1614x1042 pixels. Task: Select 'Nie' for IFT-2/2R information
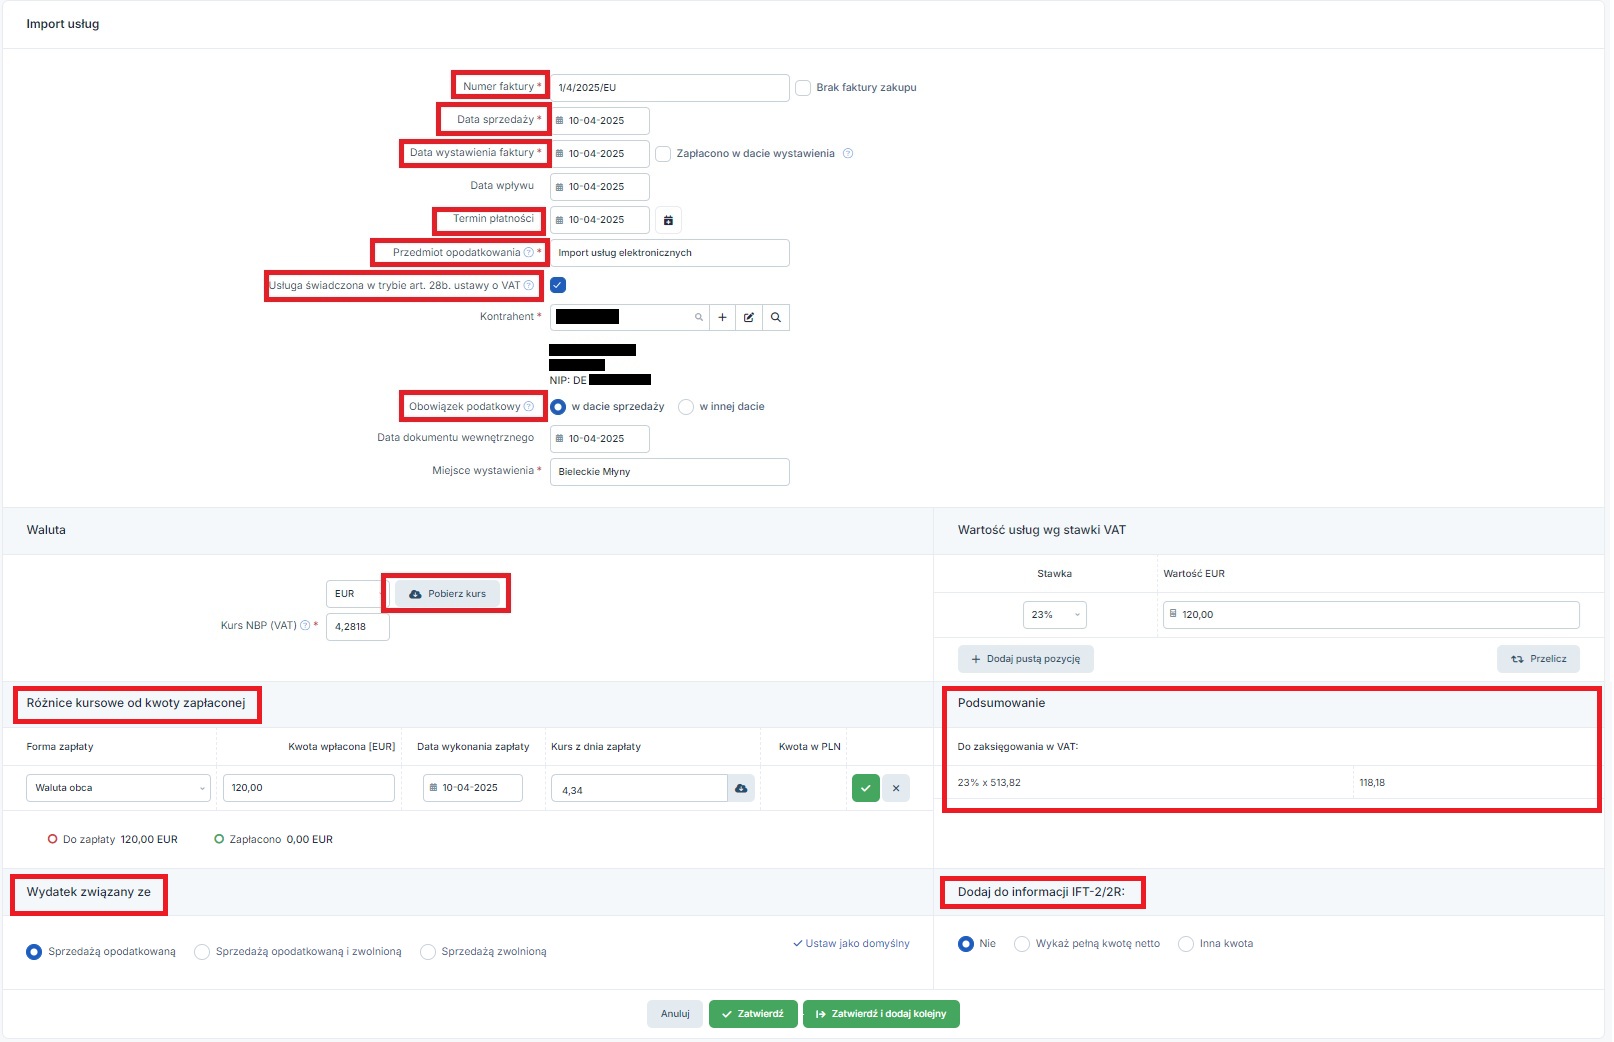[966, 944]
